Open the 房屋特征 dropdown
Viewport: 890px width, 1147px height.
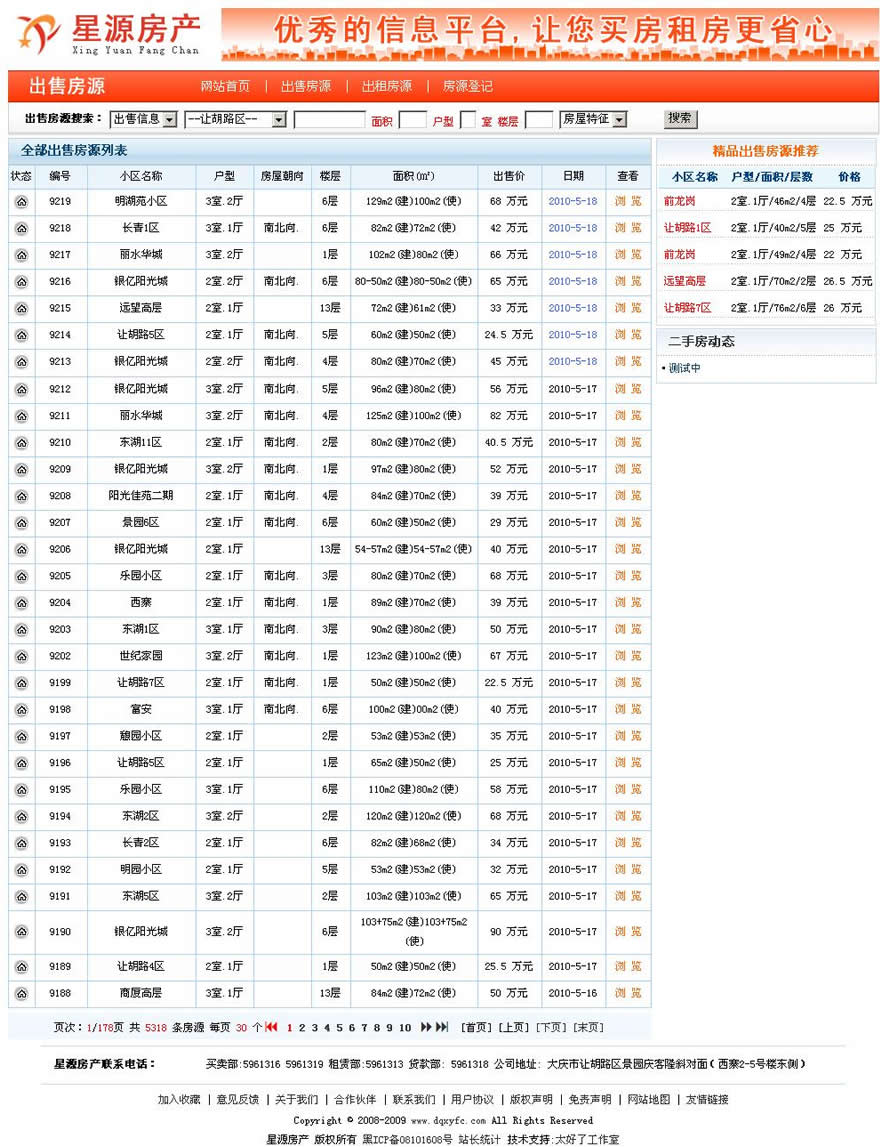[593, 119]
